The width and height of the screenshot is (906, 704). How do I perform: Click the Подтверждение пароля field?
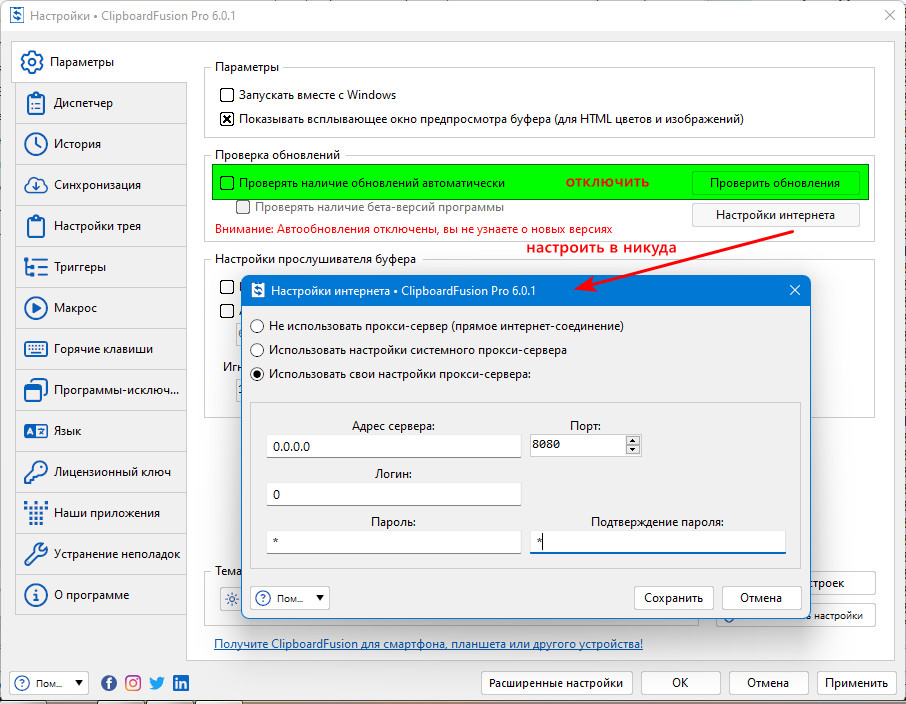[658, 542]
